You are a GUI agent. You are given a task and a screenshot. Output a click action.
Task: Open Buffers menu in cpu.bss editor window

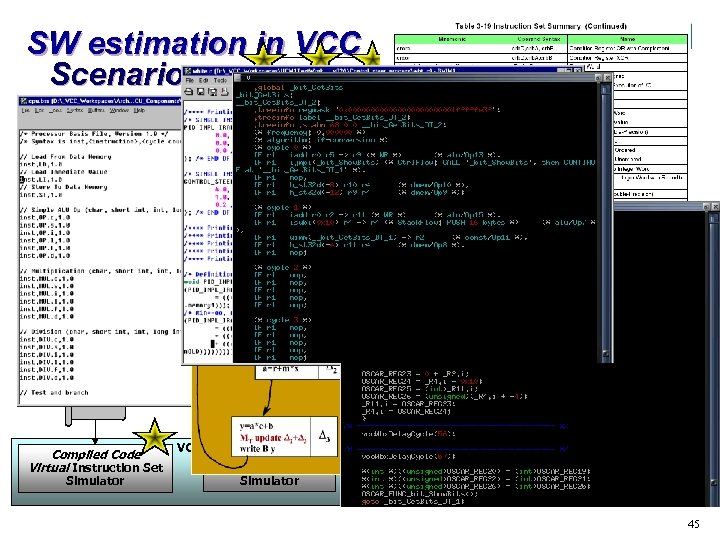point(96,110)
